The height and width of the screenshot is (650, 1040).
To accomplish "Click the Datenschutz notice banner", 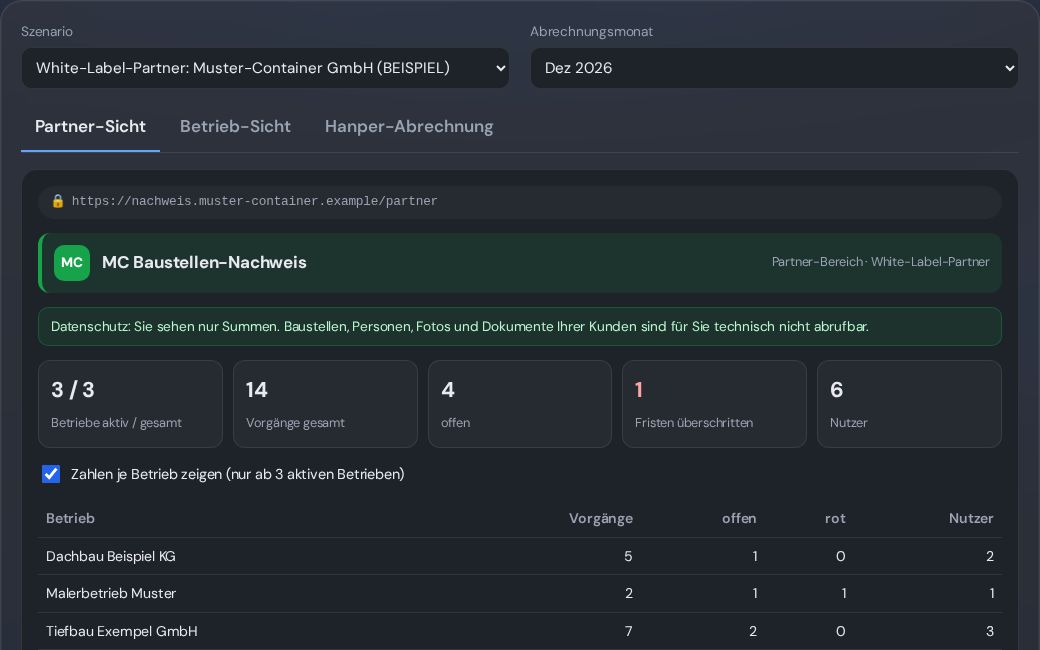I will (520, 326).
